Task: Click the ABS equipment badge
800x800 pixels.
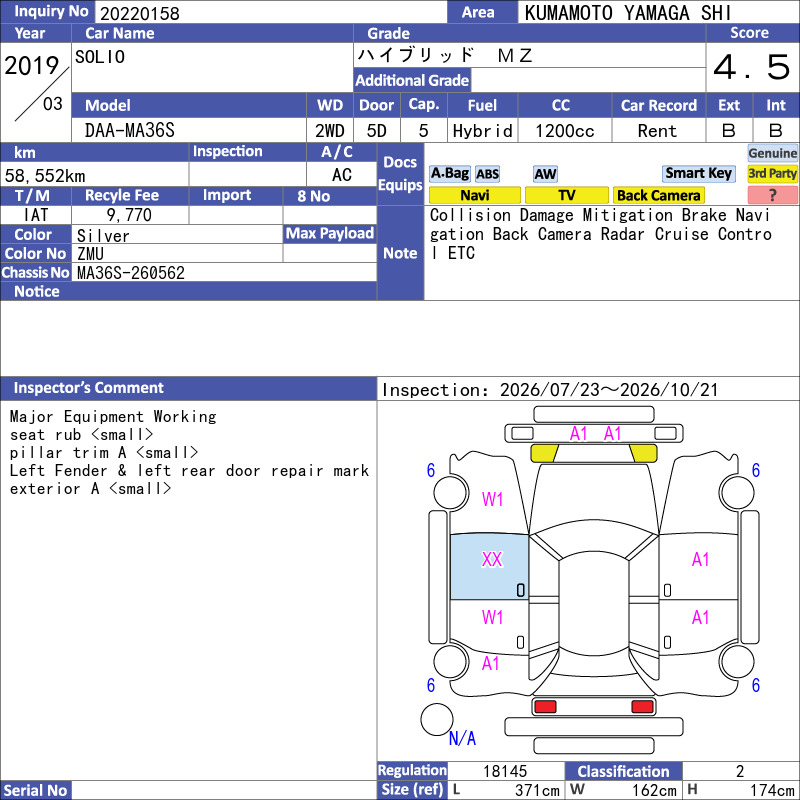Action: (x=487, y=174)
